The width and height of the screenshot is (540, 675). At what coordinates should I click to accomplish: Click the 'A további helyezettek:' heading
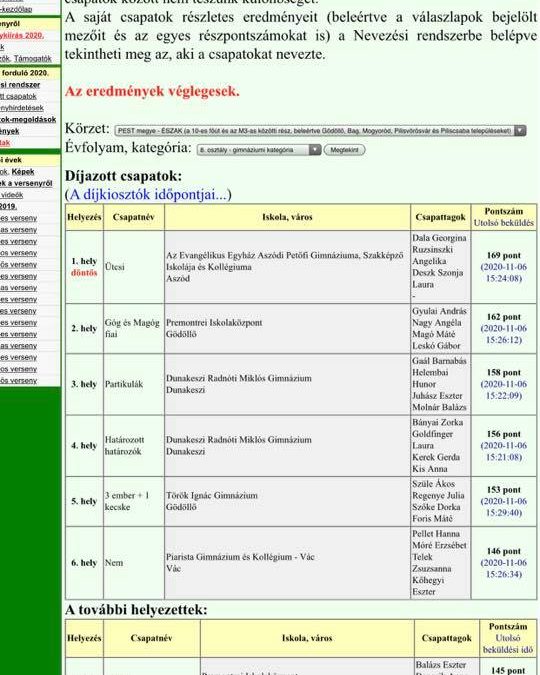pyautogui.click(x=136, y=610)
